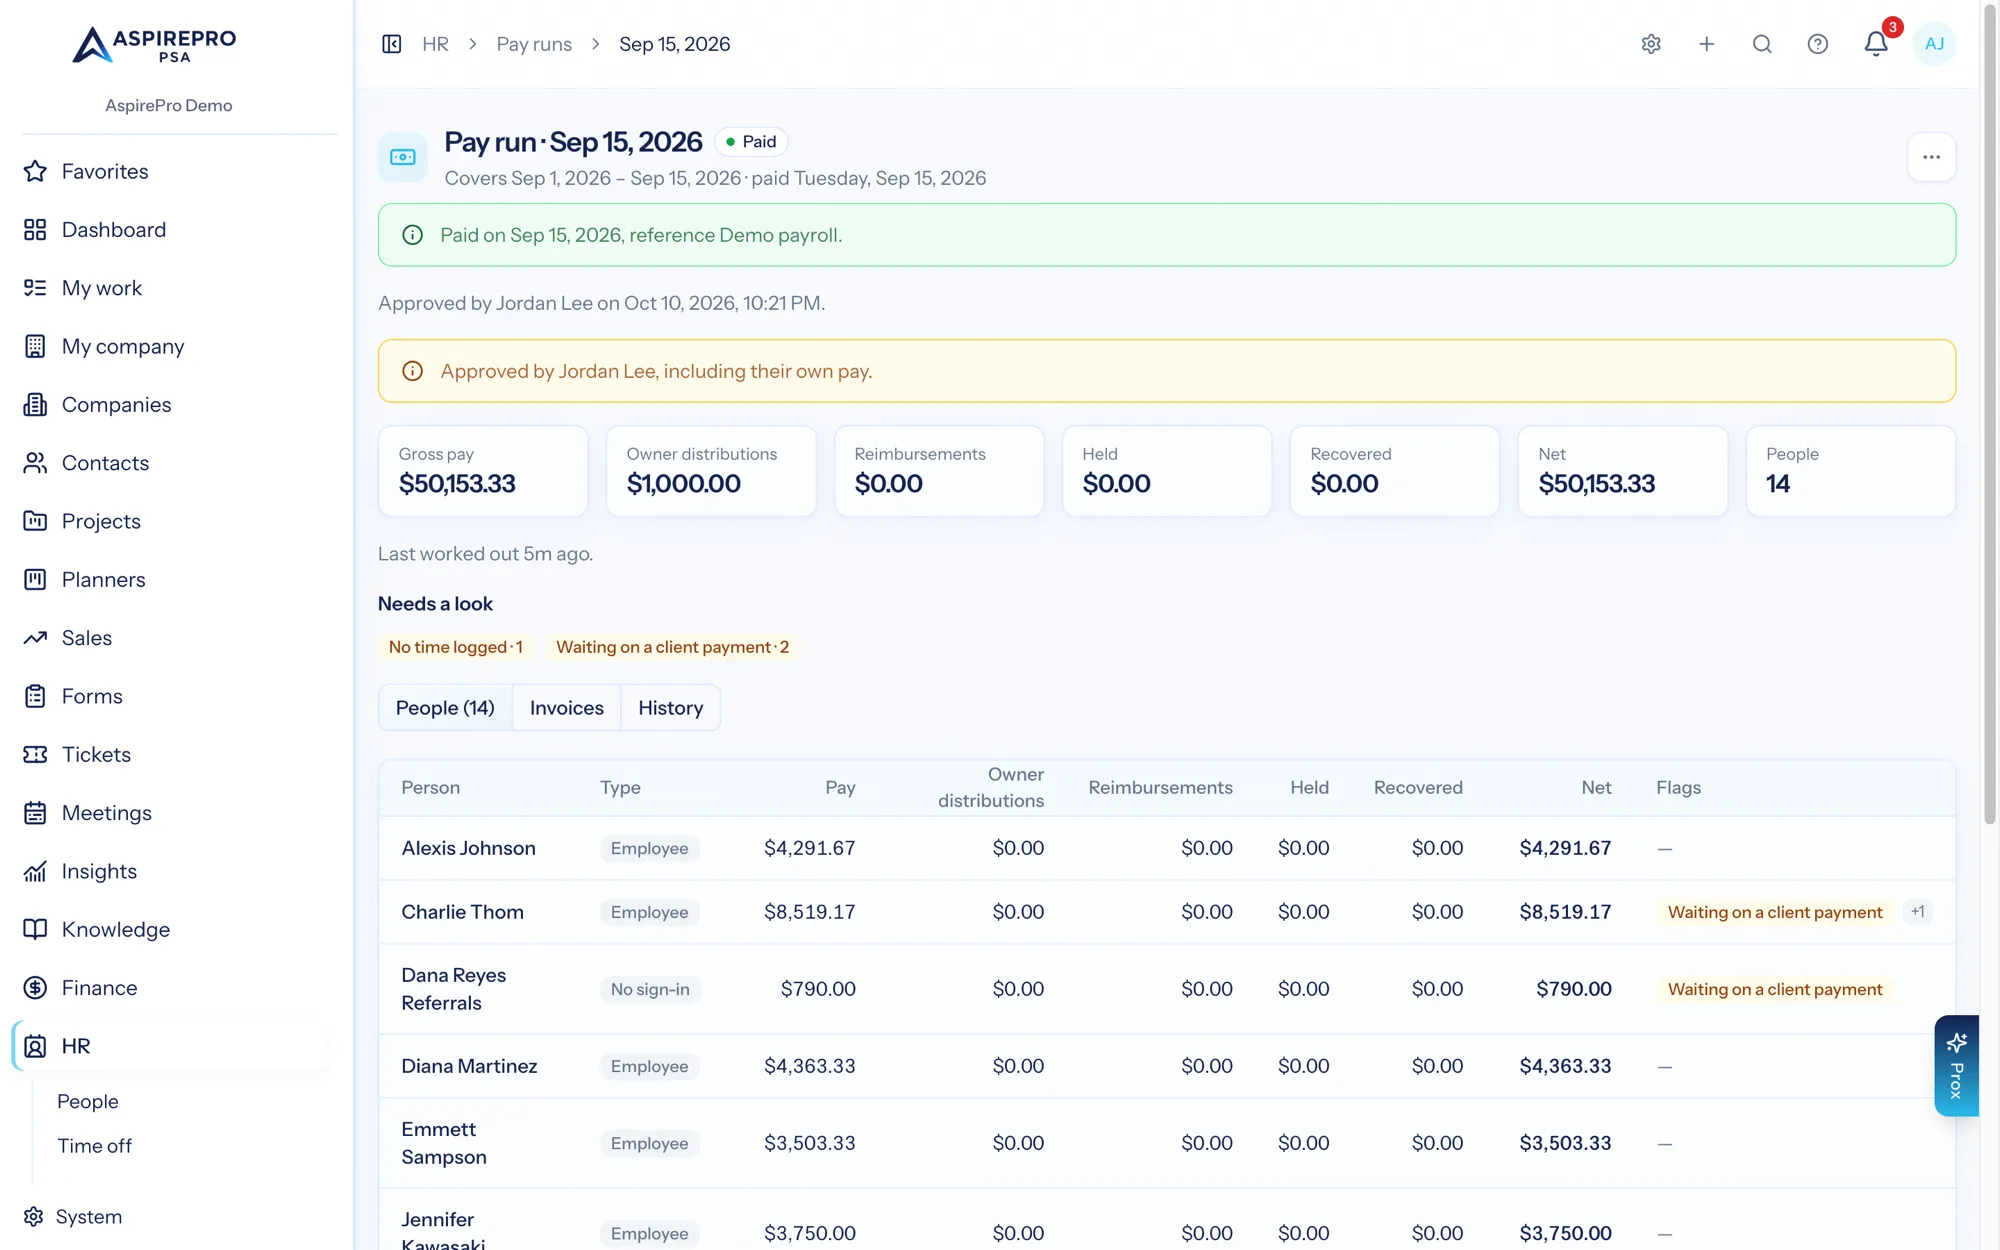Open the help question-mark icon
The image size is (2000, 1250).
point(1818,44)
